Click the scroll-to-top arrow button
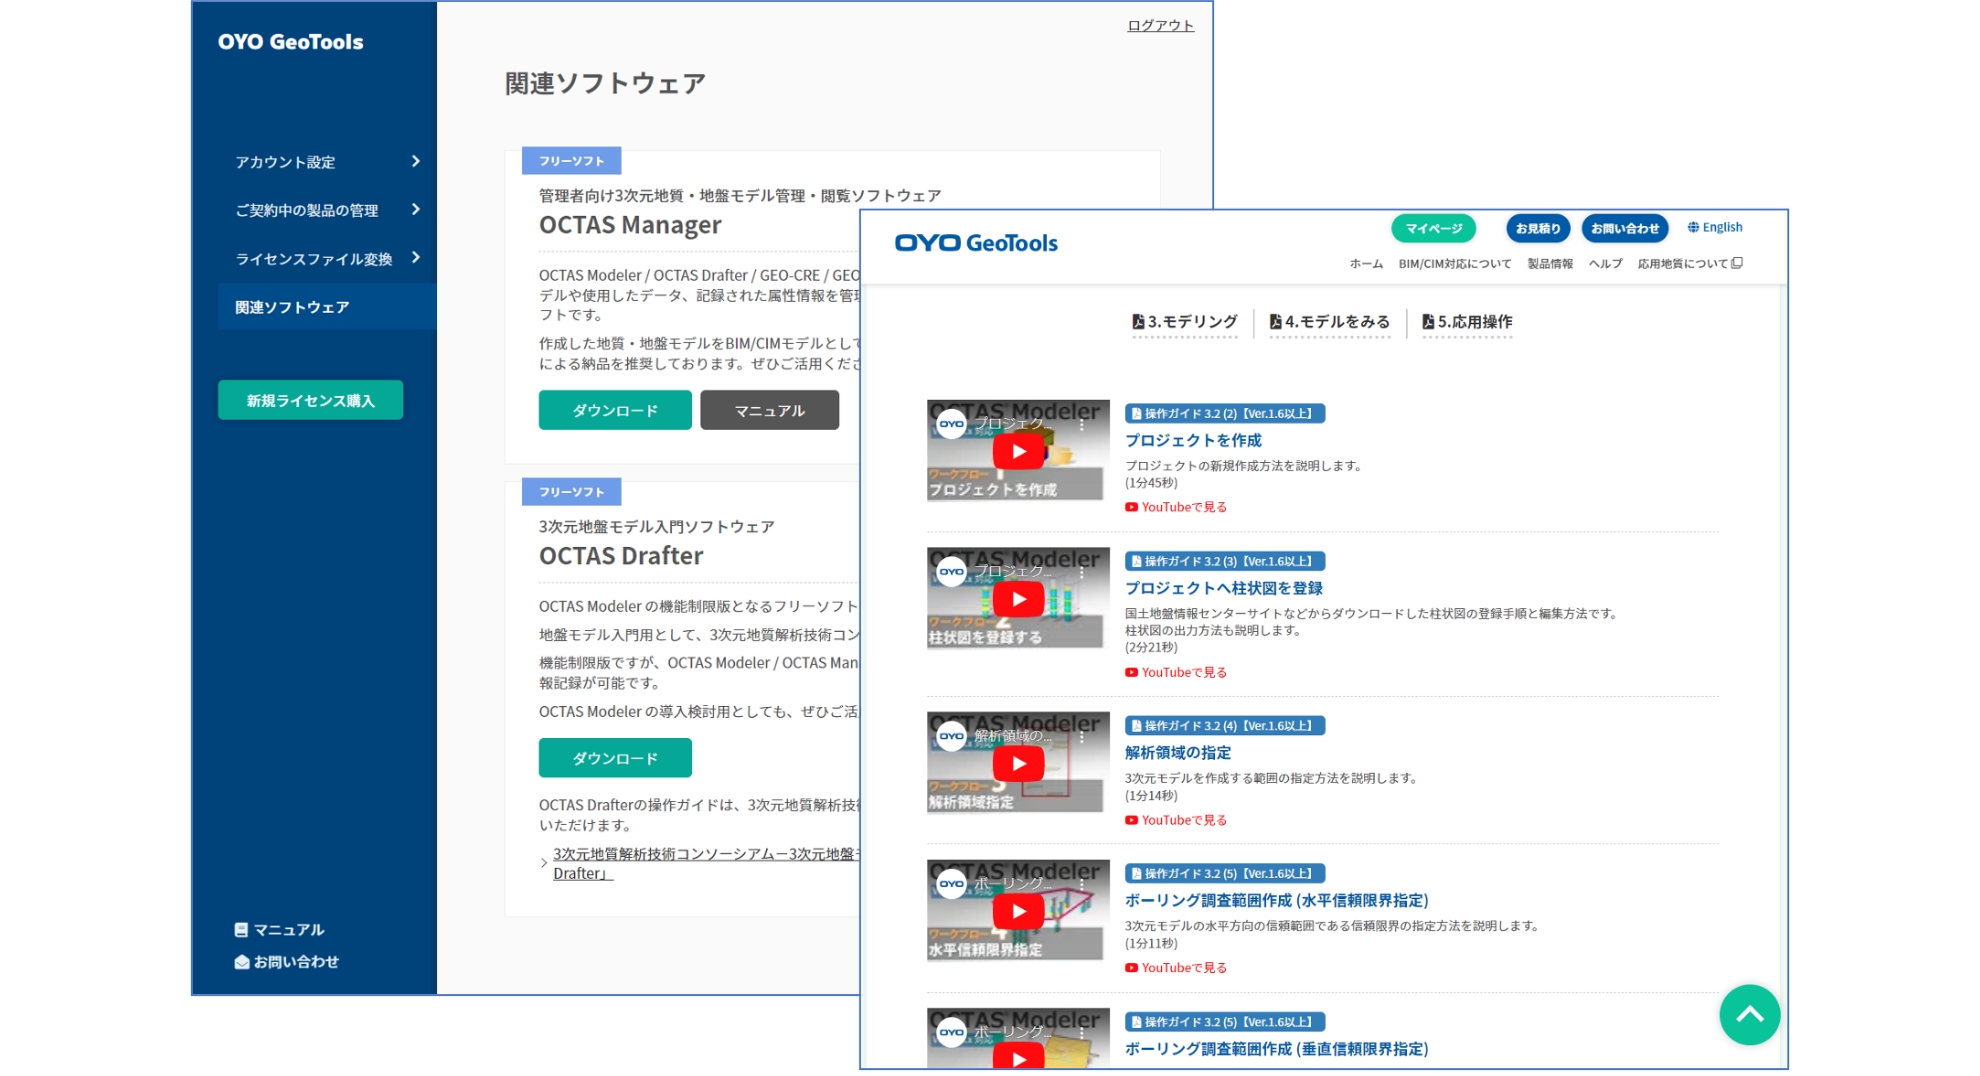1980x1076 pixels. click(1748, 1014)
